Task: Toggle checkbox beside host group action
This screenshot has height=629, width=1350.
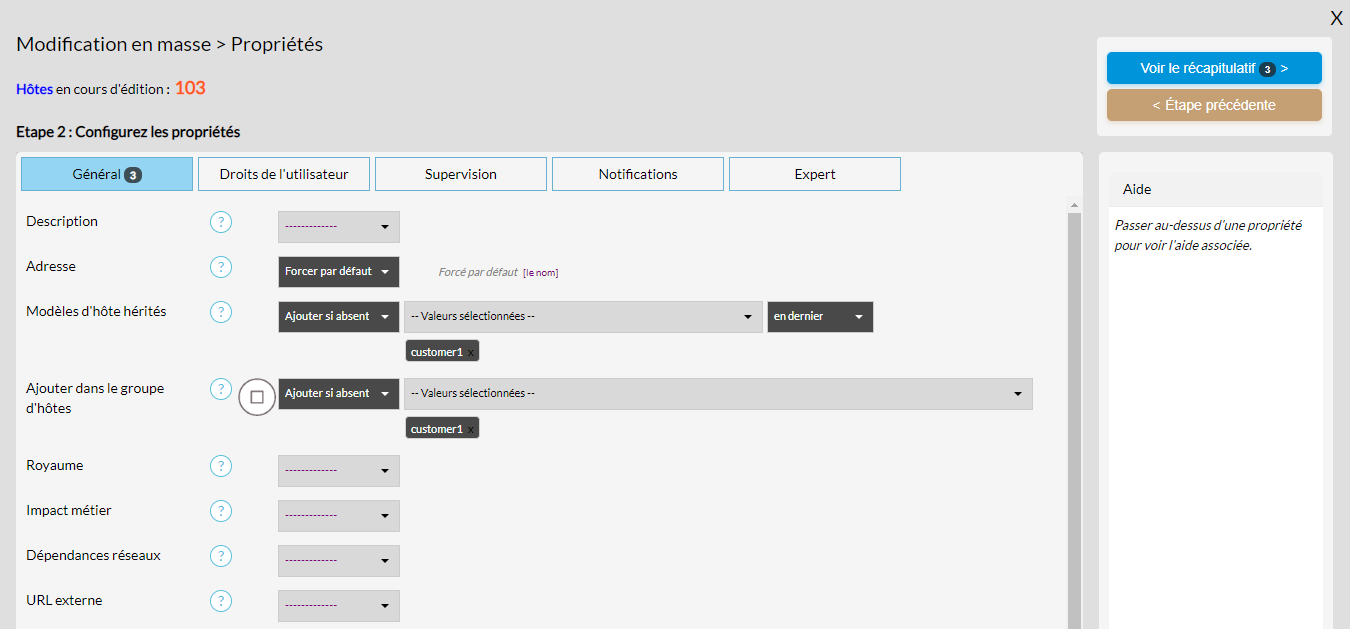Action: (x=257, y=397)
